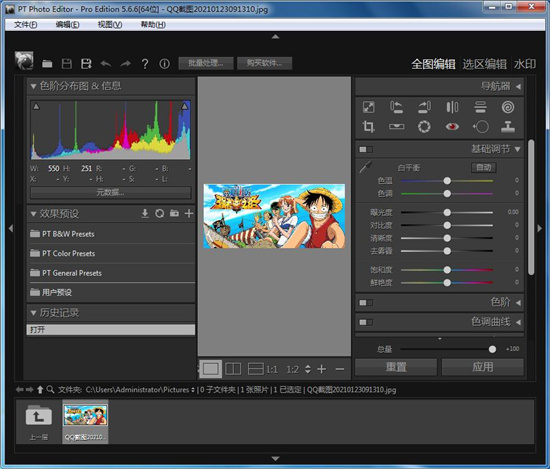Image resolution: width=550 pixels, height=469 pixels.
Task: Switch to single view mode
Action: click(210, 369)
